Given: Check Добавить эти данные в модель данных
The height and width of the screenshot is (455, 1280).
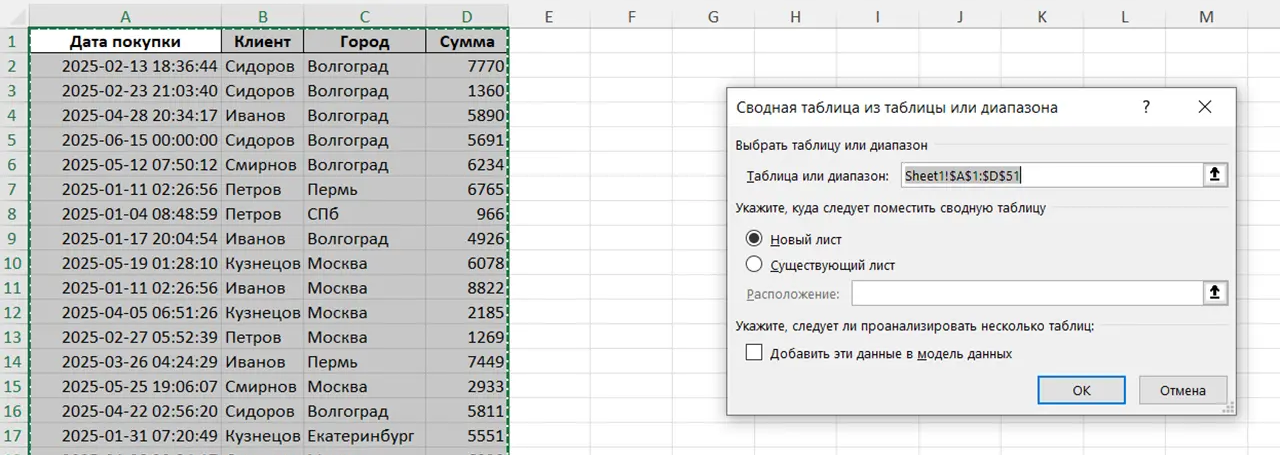Looking at the screenshot, I should point(754,352).
